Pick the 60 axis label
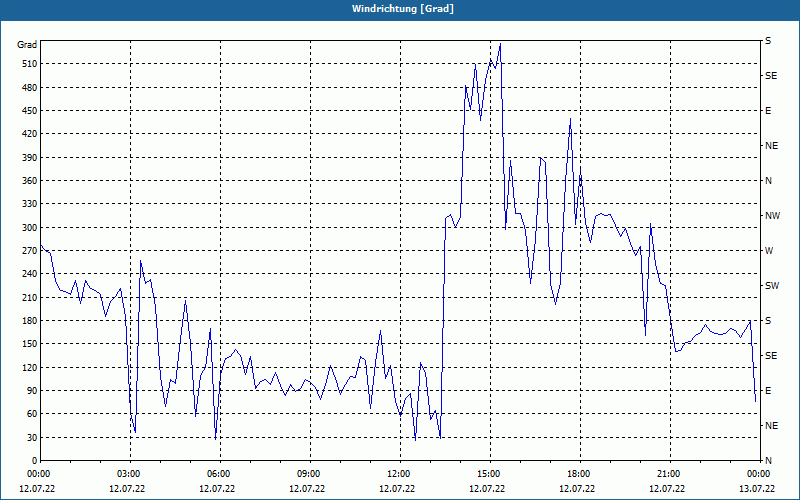800x500 pixels. point(32,414)
